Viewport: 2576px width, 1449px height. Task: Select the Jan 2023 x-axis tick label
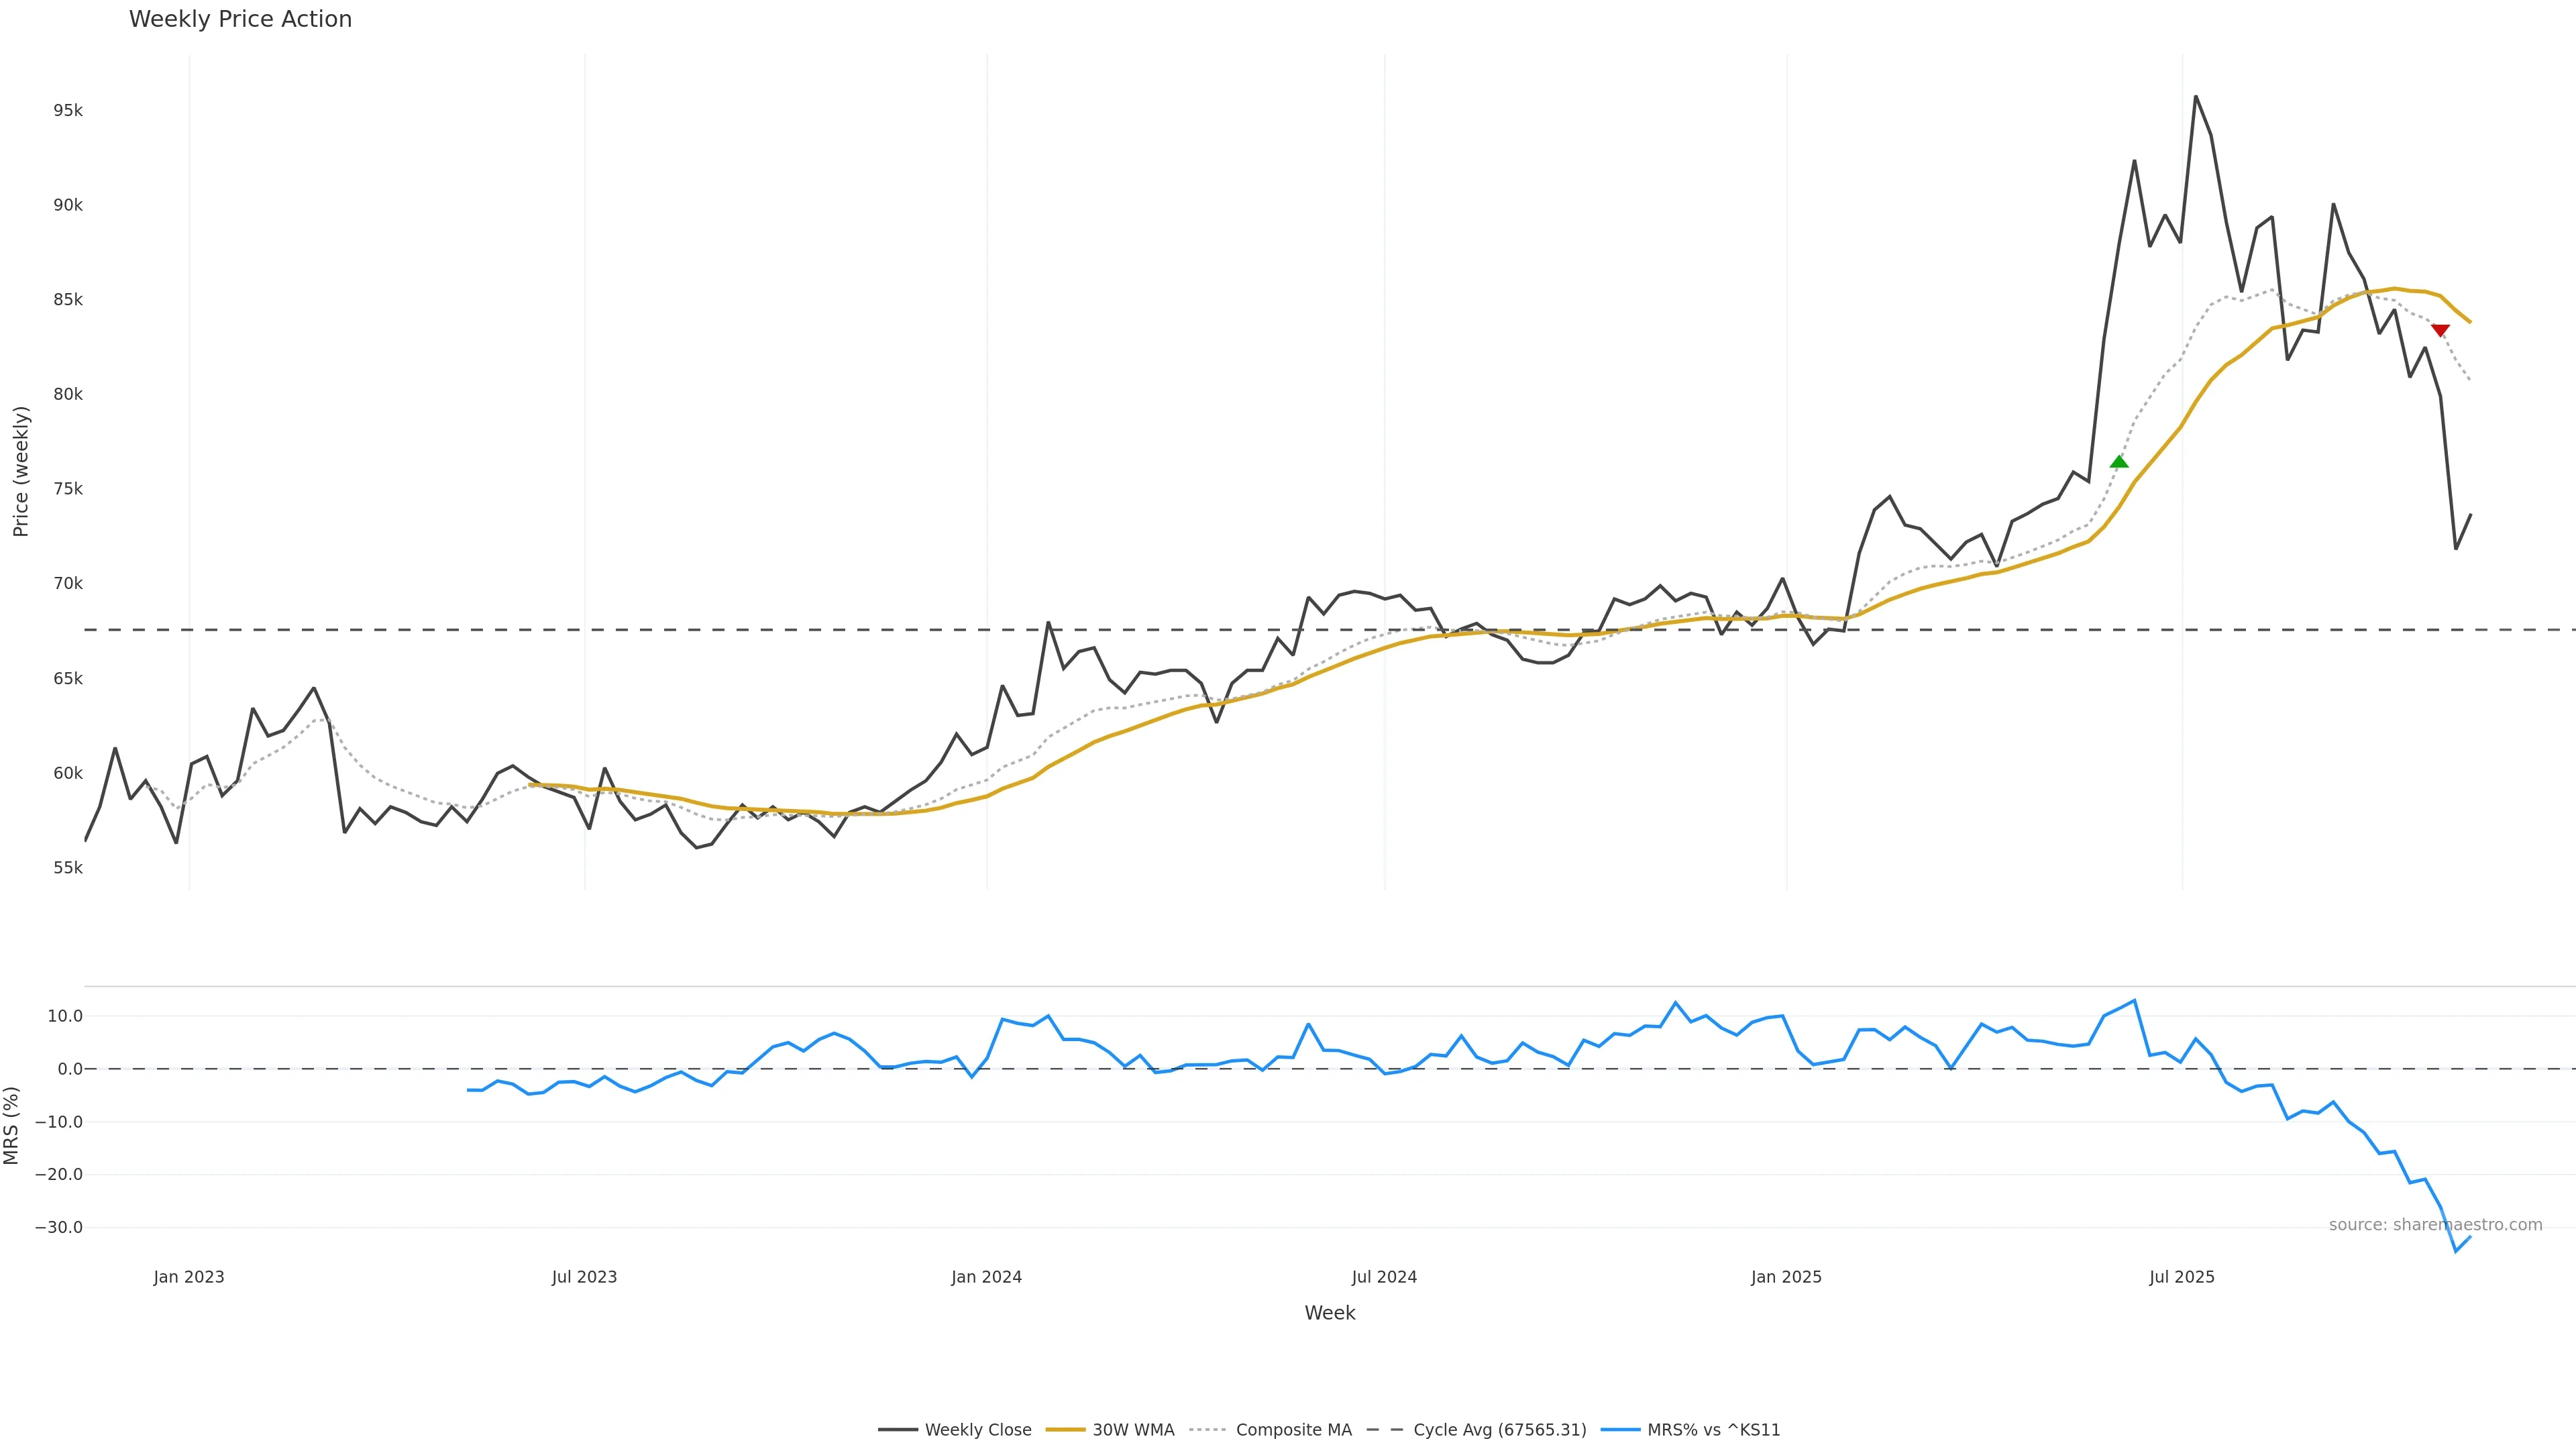tap(189, 1277)
